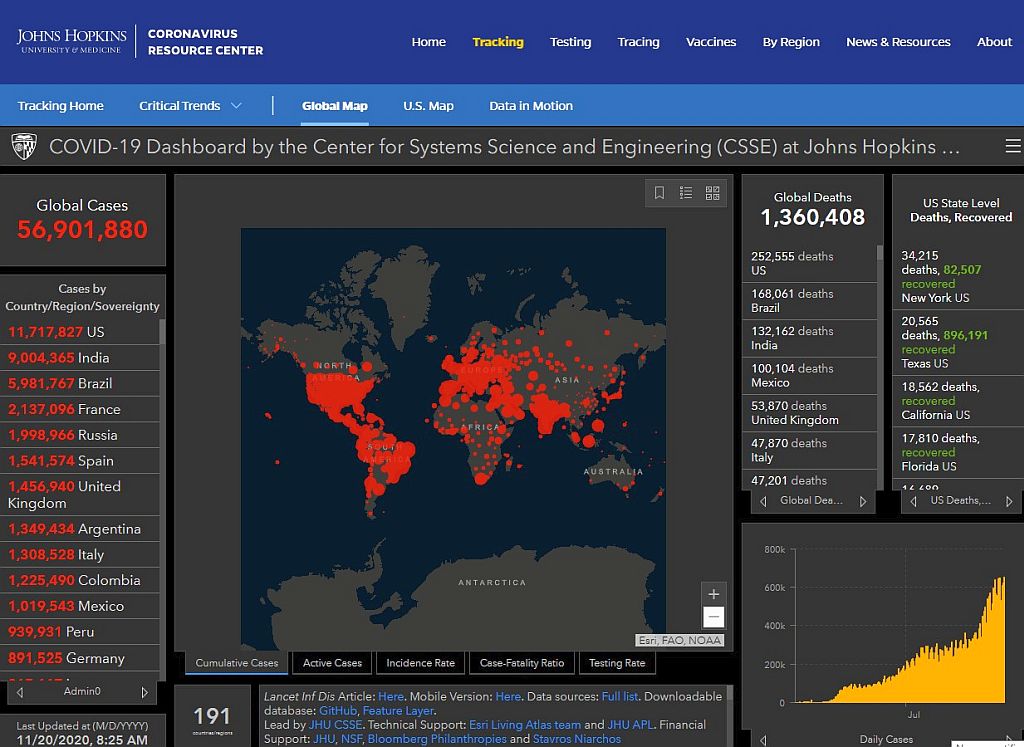This screenshot has height=747, width=1024.
Task: Select India in the cases list
Action: [80, 358]
